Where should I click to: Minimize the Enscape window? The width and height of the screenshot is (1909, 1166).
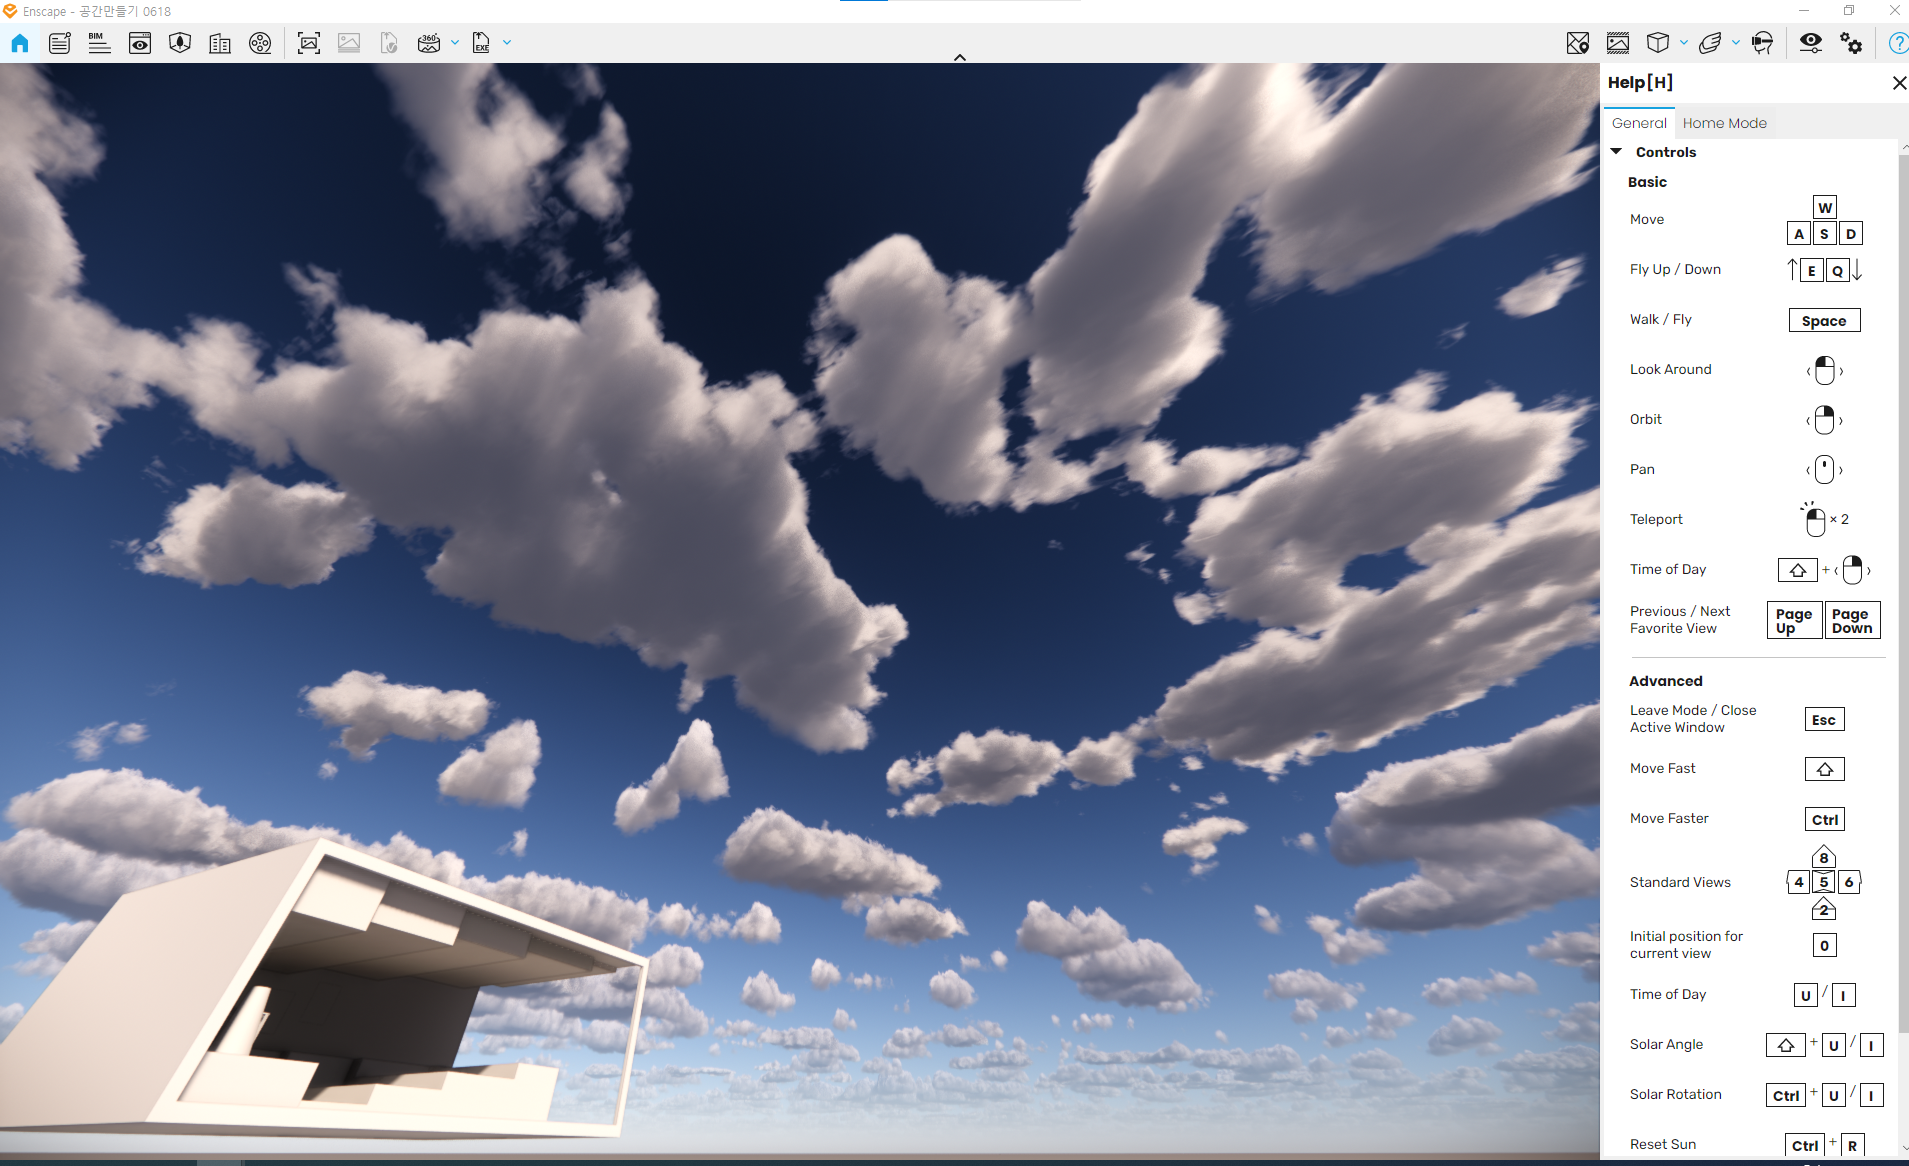pos(1804,11)
